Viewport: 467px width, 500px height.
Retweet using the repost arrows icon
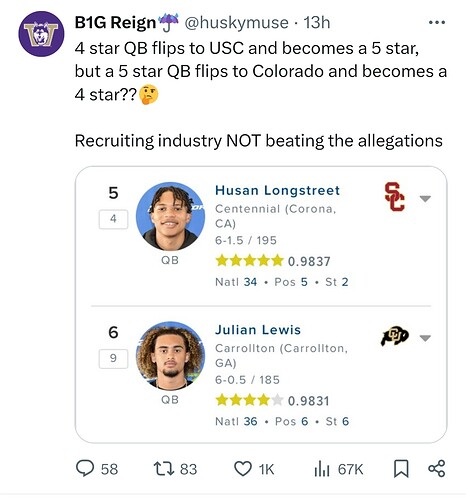164,469
